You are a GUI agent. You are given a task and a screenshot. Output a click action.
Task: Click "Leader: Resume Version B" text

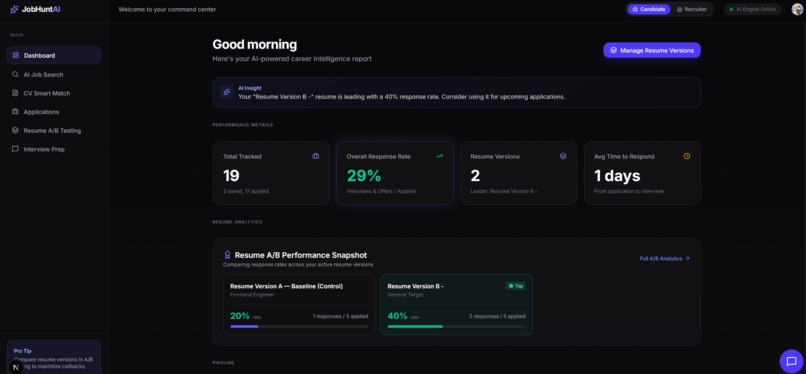[x=504, y=191]
